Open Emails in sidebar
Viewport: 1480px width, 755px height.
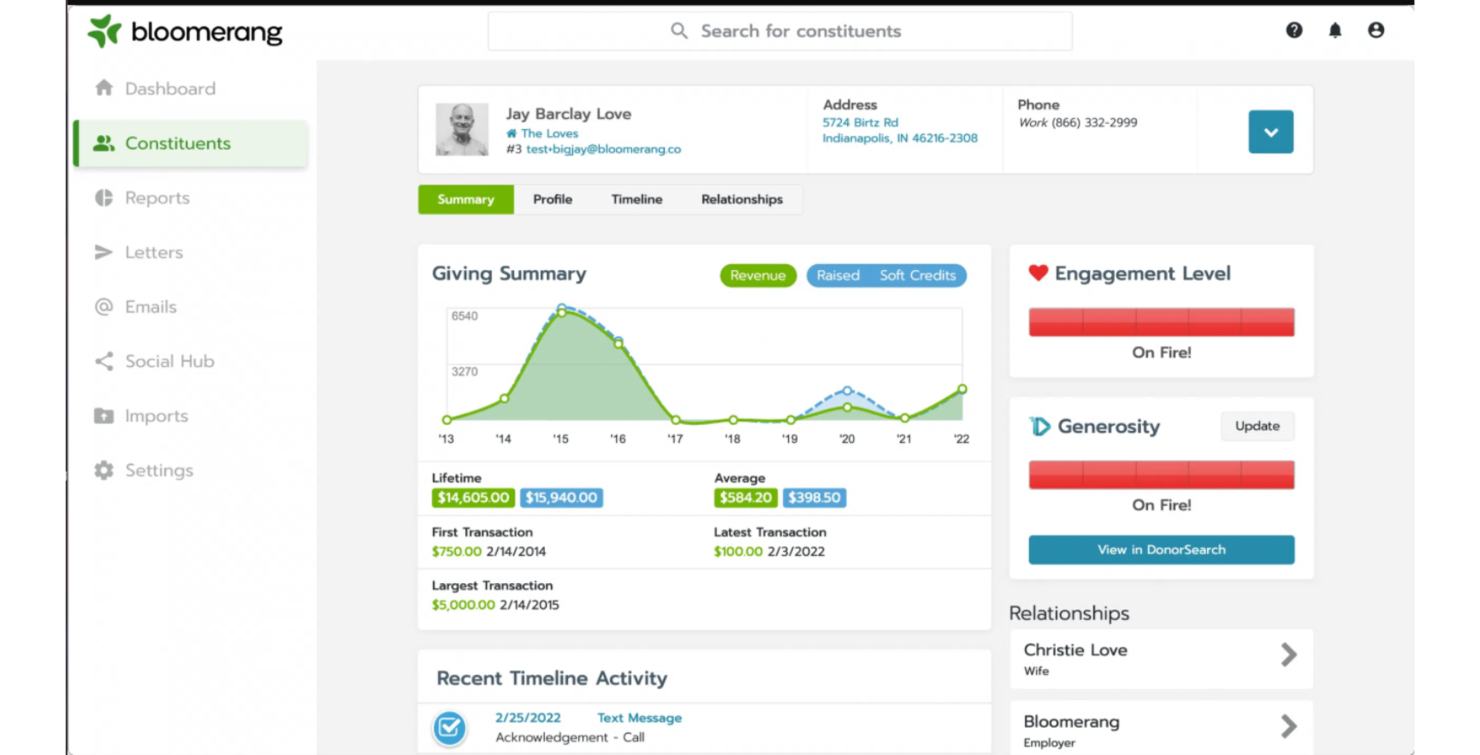pyautogui.click(x=151, y=307)
